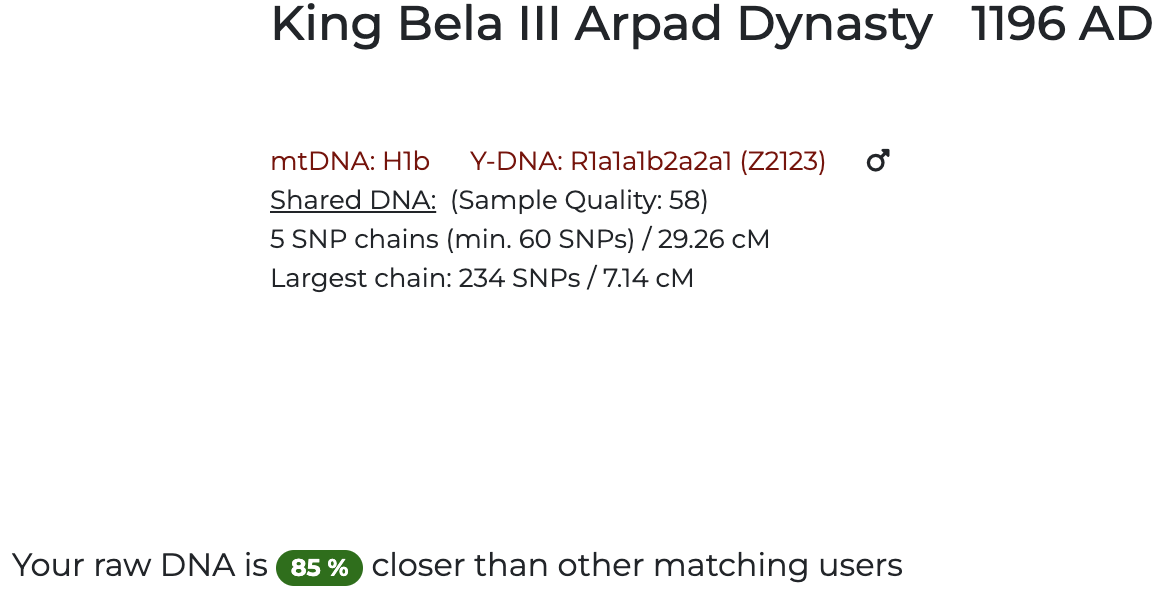Click the Sample Quality: 58 text

pyautogui.click(x=579, y=200)
